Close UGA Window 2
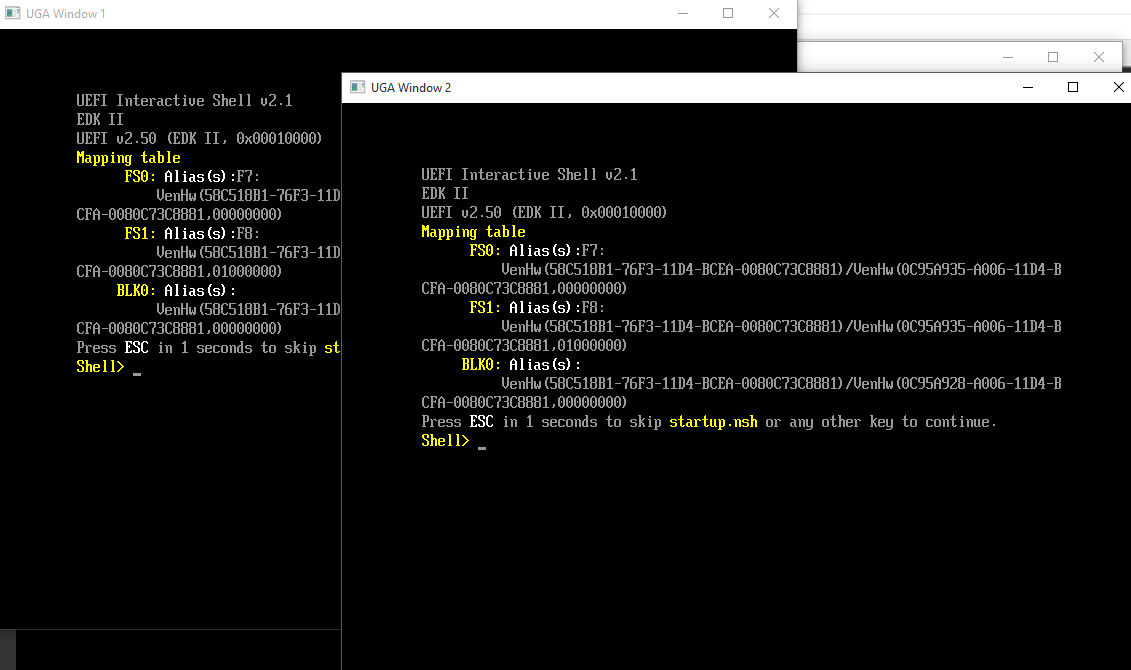 point(1117,87)
